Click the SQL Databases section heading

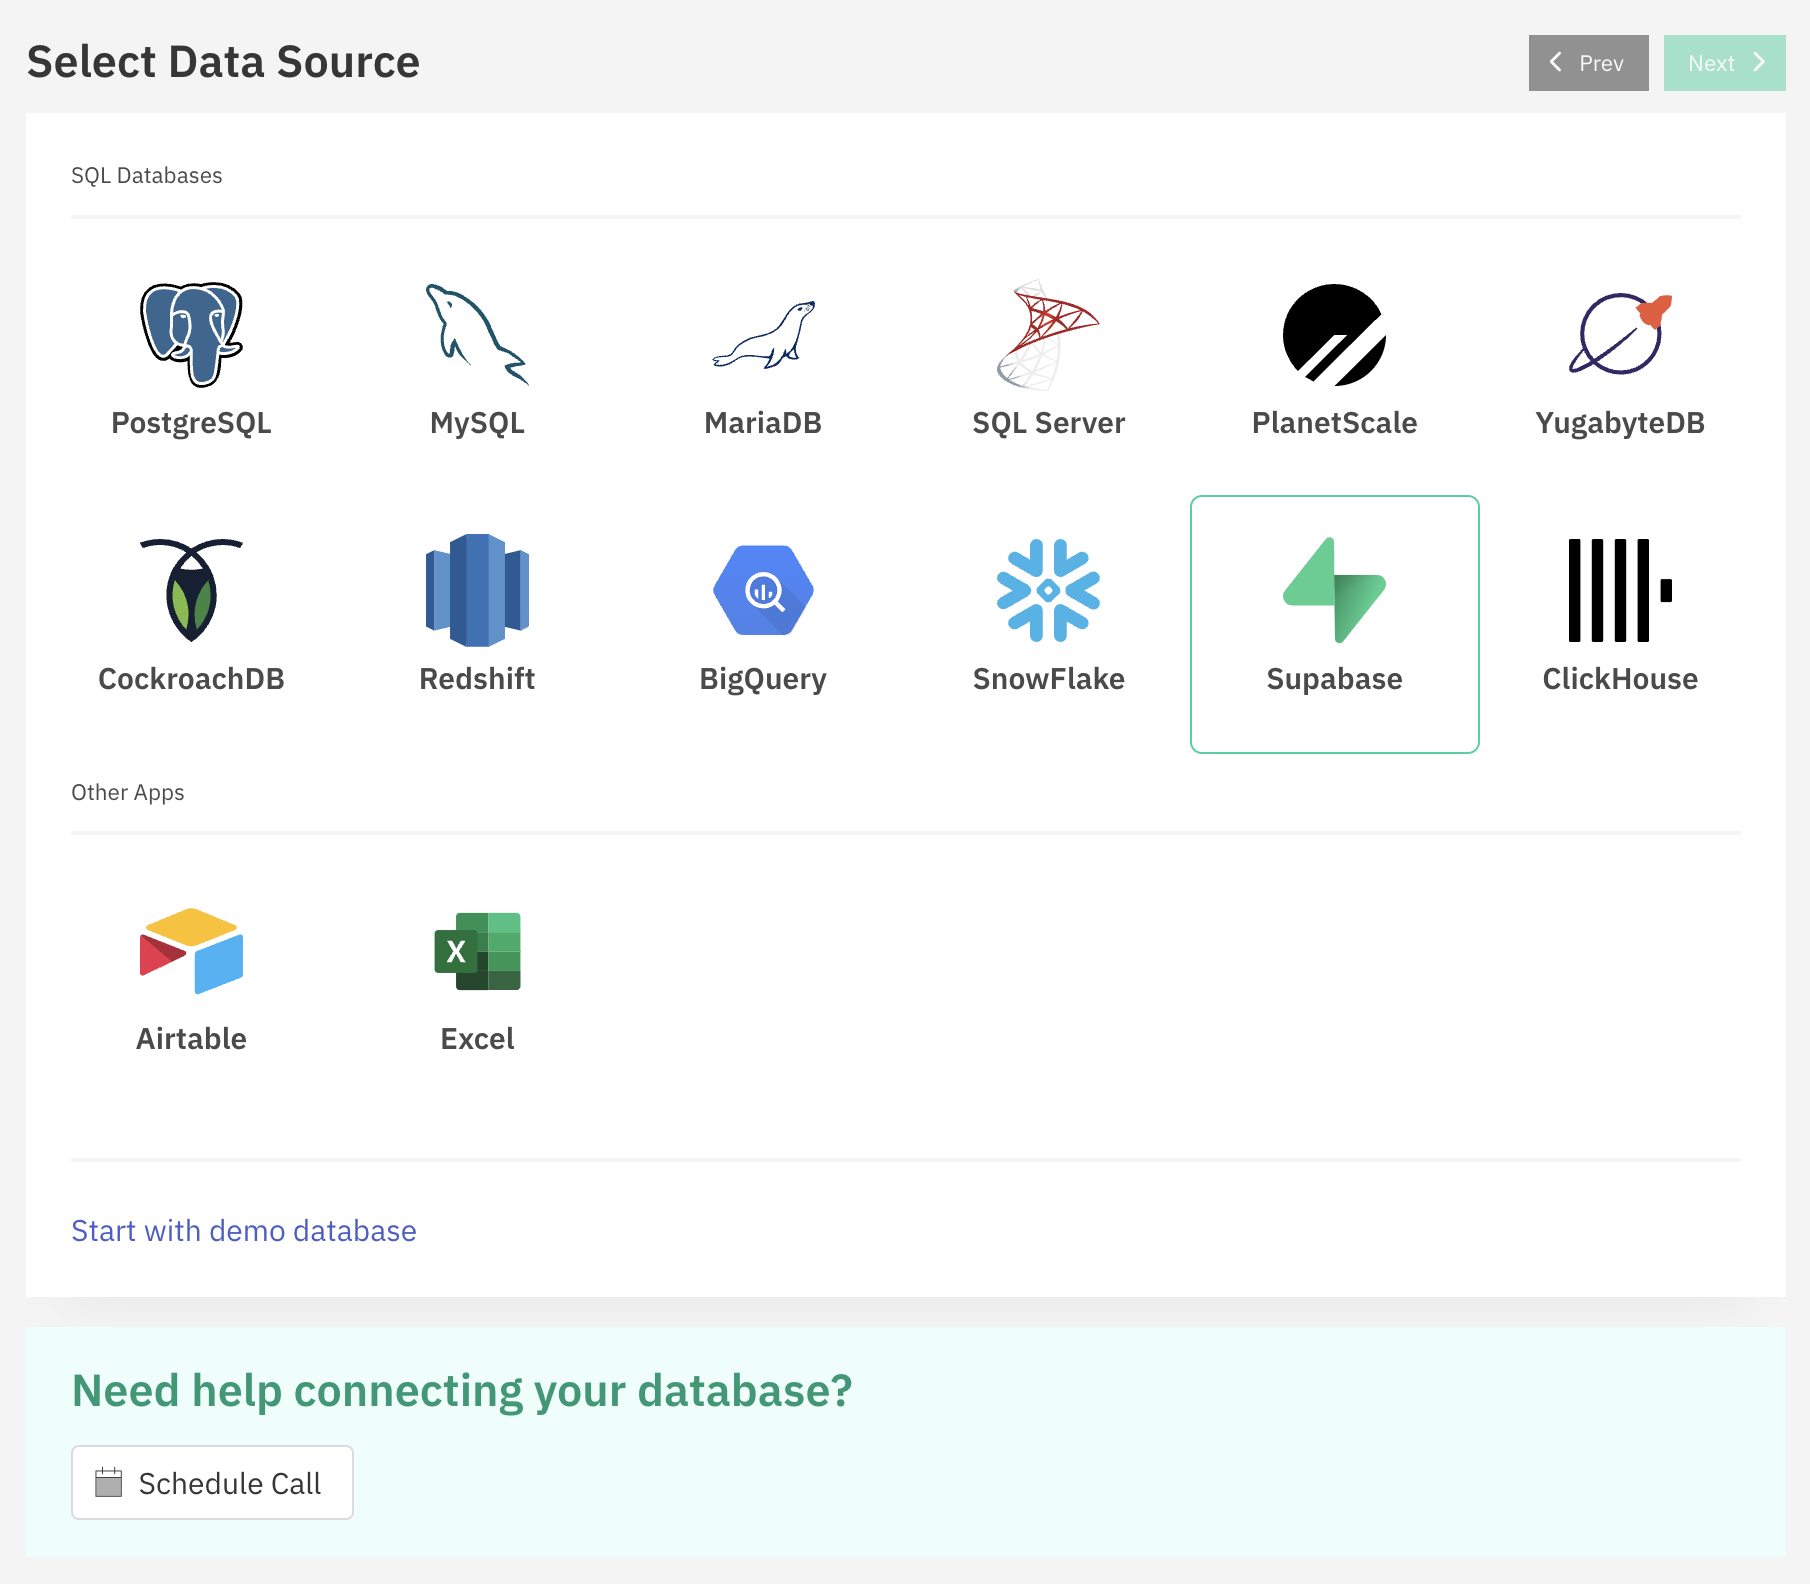click(x=147, y=175)
